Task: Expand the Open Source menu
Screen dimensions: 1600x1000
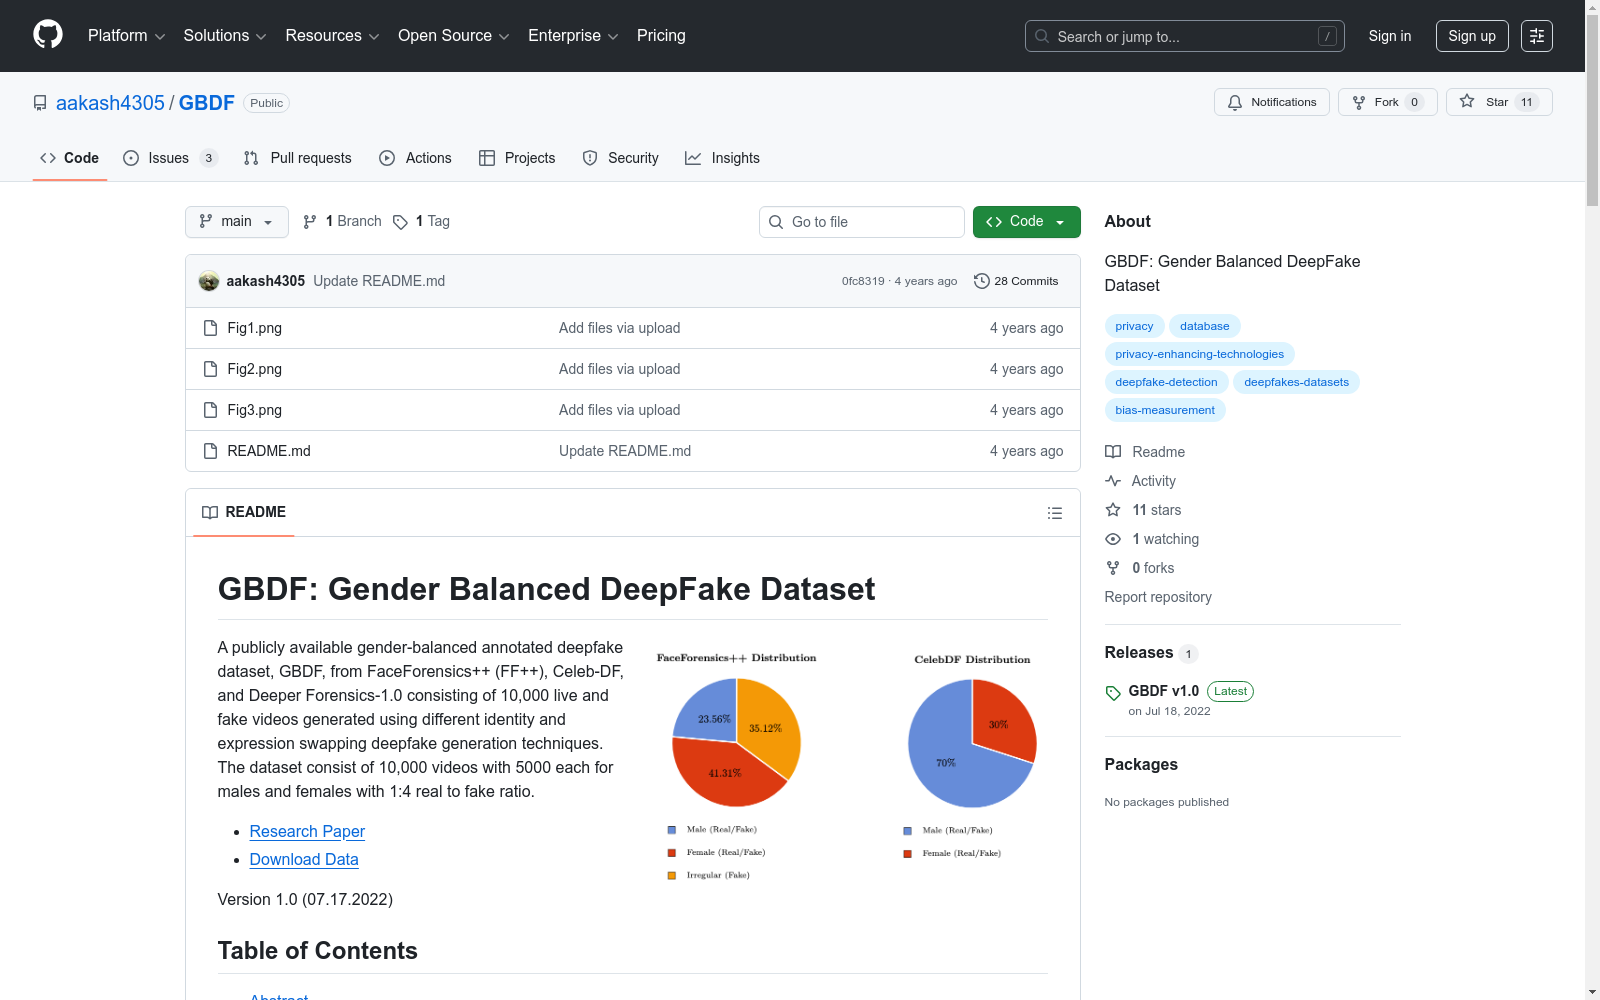Action: pos(454,36)
